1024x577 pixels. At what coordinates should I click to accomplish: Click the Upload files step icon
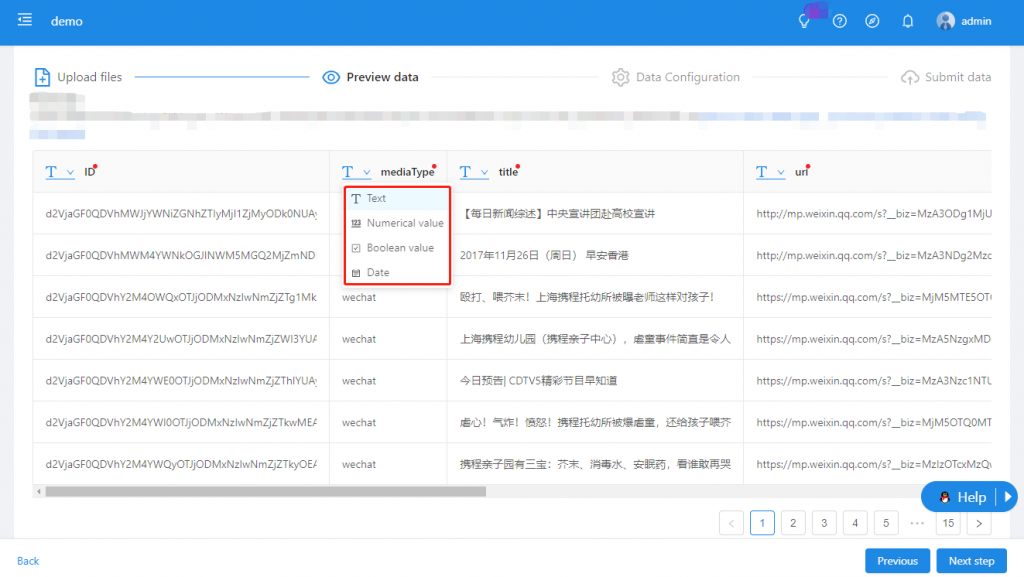pyautogui.click(x=42, y=77)
